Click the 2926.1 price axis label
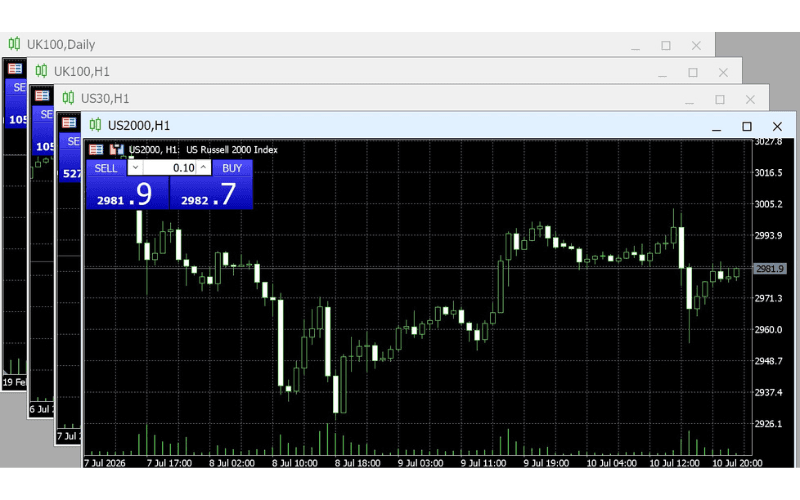The image size is (800, 500). [768, 424]
